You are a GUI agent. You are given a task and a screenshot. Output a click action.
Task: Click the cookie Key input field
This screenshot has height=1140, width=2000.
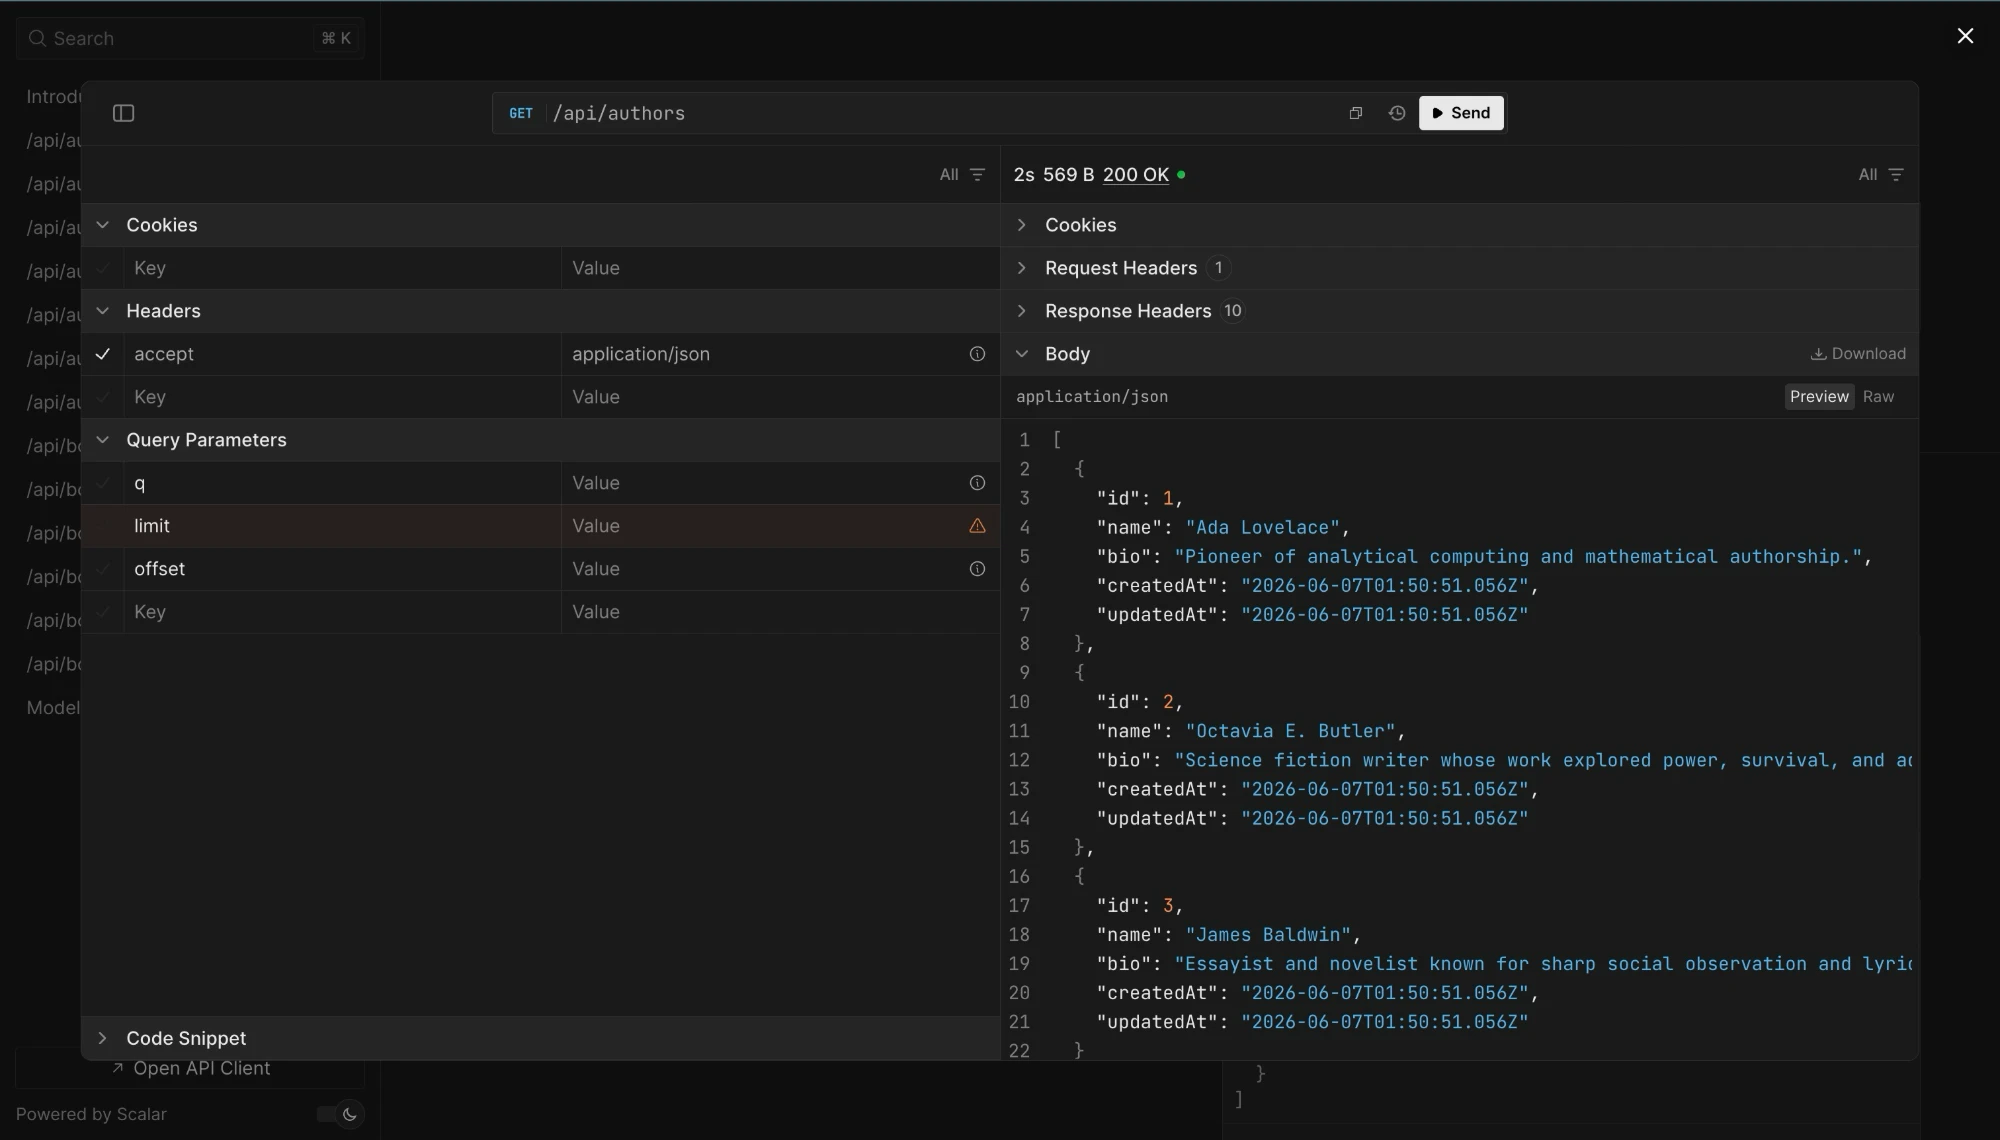click(x=342, y=268)
